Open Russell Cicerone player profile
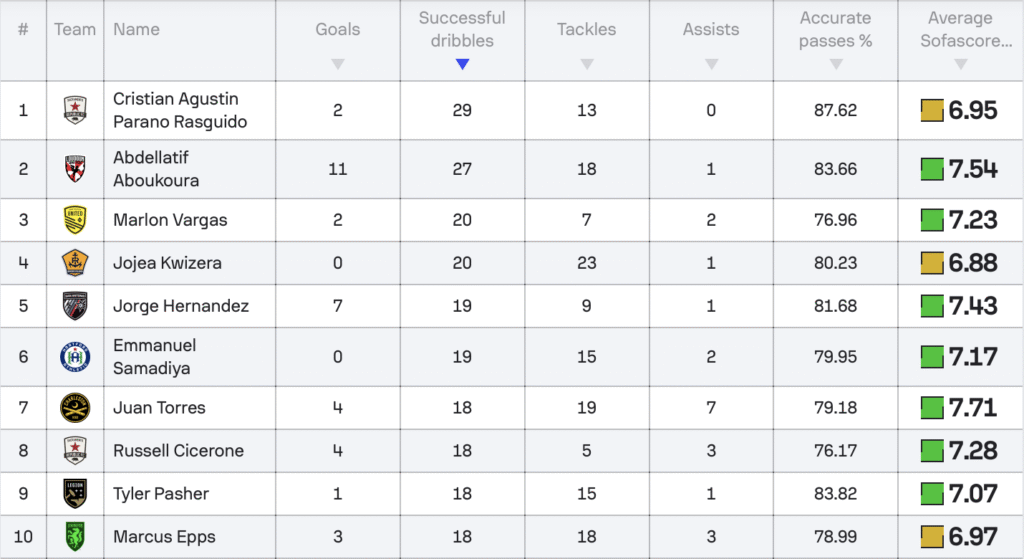 (178, 451)
